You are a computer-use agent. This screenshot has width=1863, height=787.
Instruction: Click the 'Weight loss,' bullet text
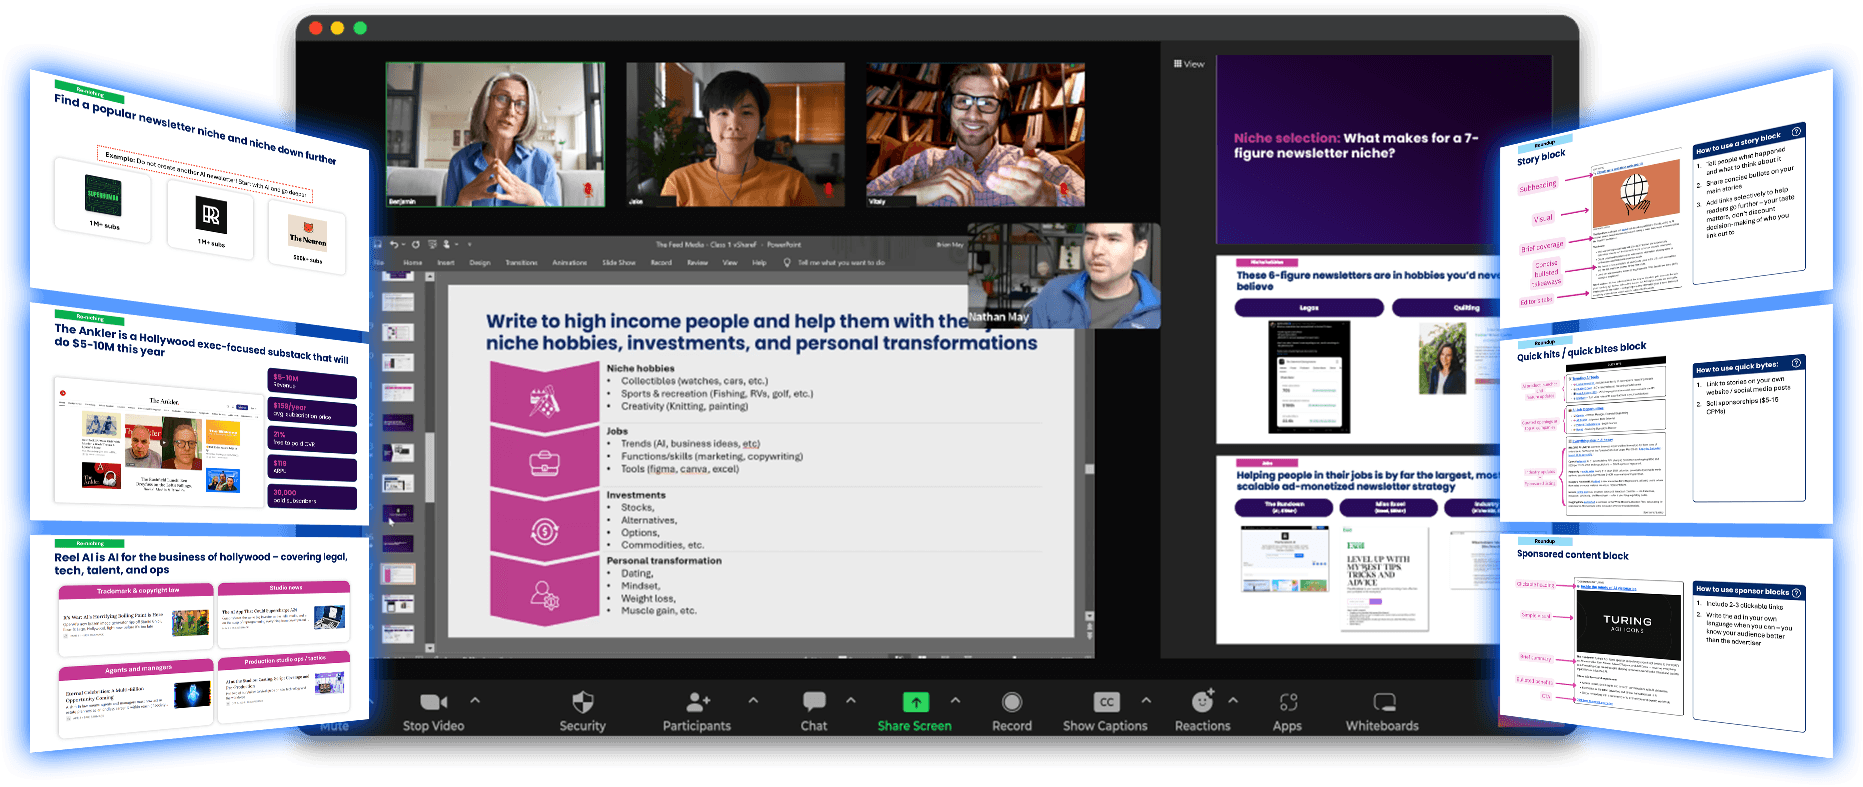648,599
